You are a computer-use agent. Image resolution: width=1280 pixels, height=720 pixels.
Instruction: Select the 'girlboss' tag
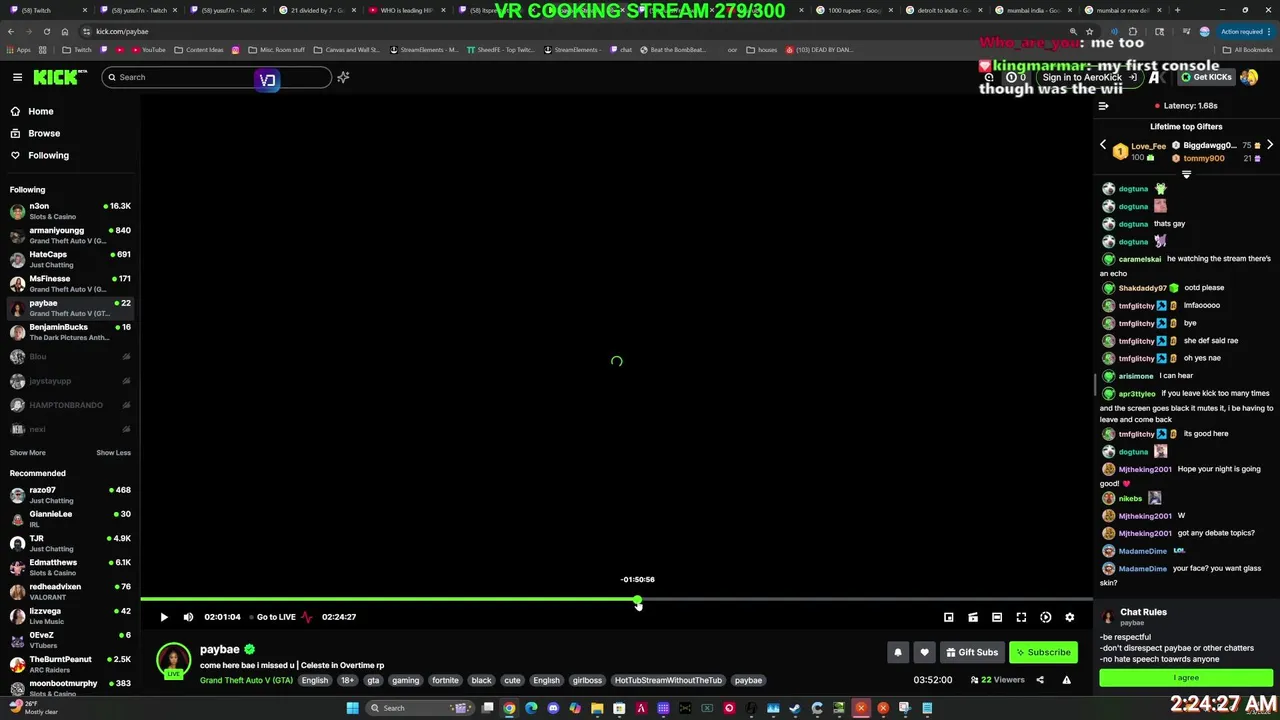pos(587,680)
